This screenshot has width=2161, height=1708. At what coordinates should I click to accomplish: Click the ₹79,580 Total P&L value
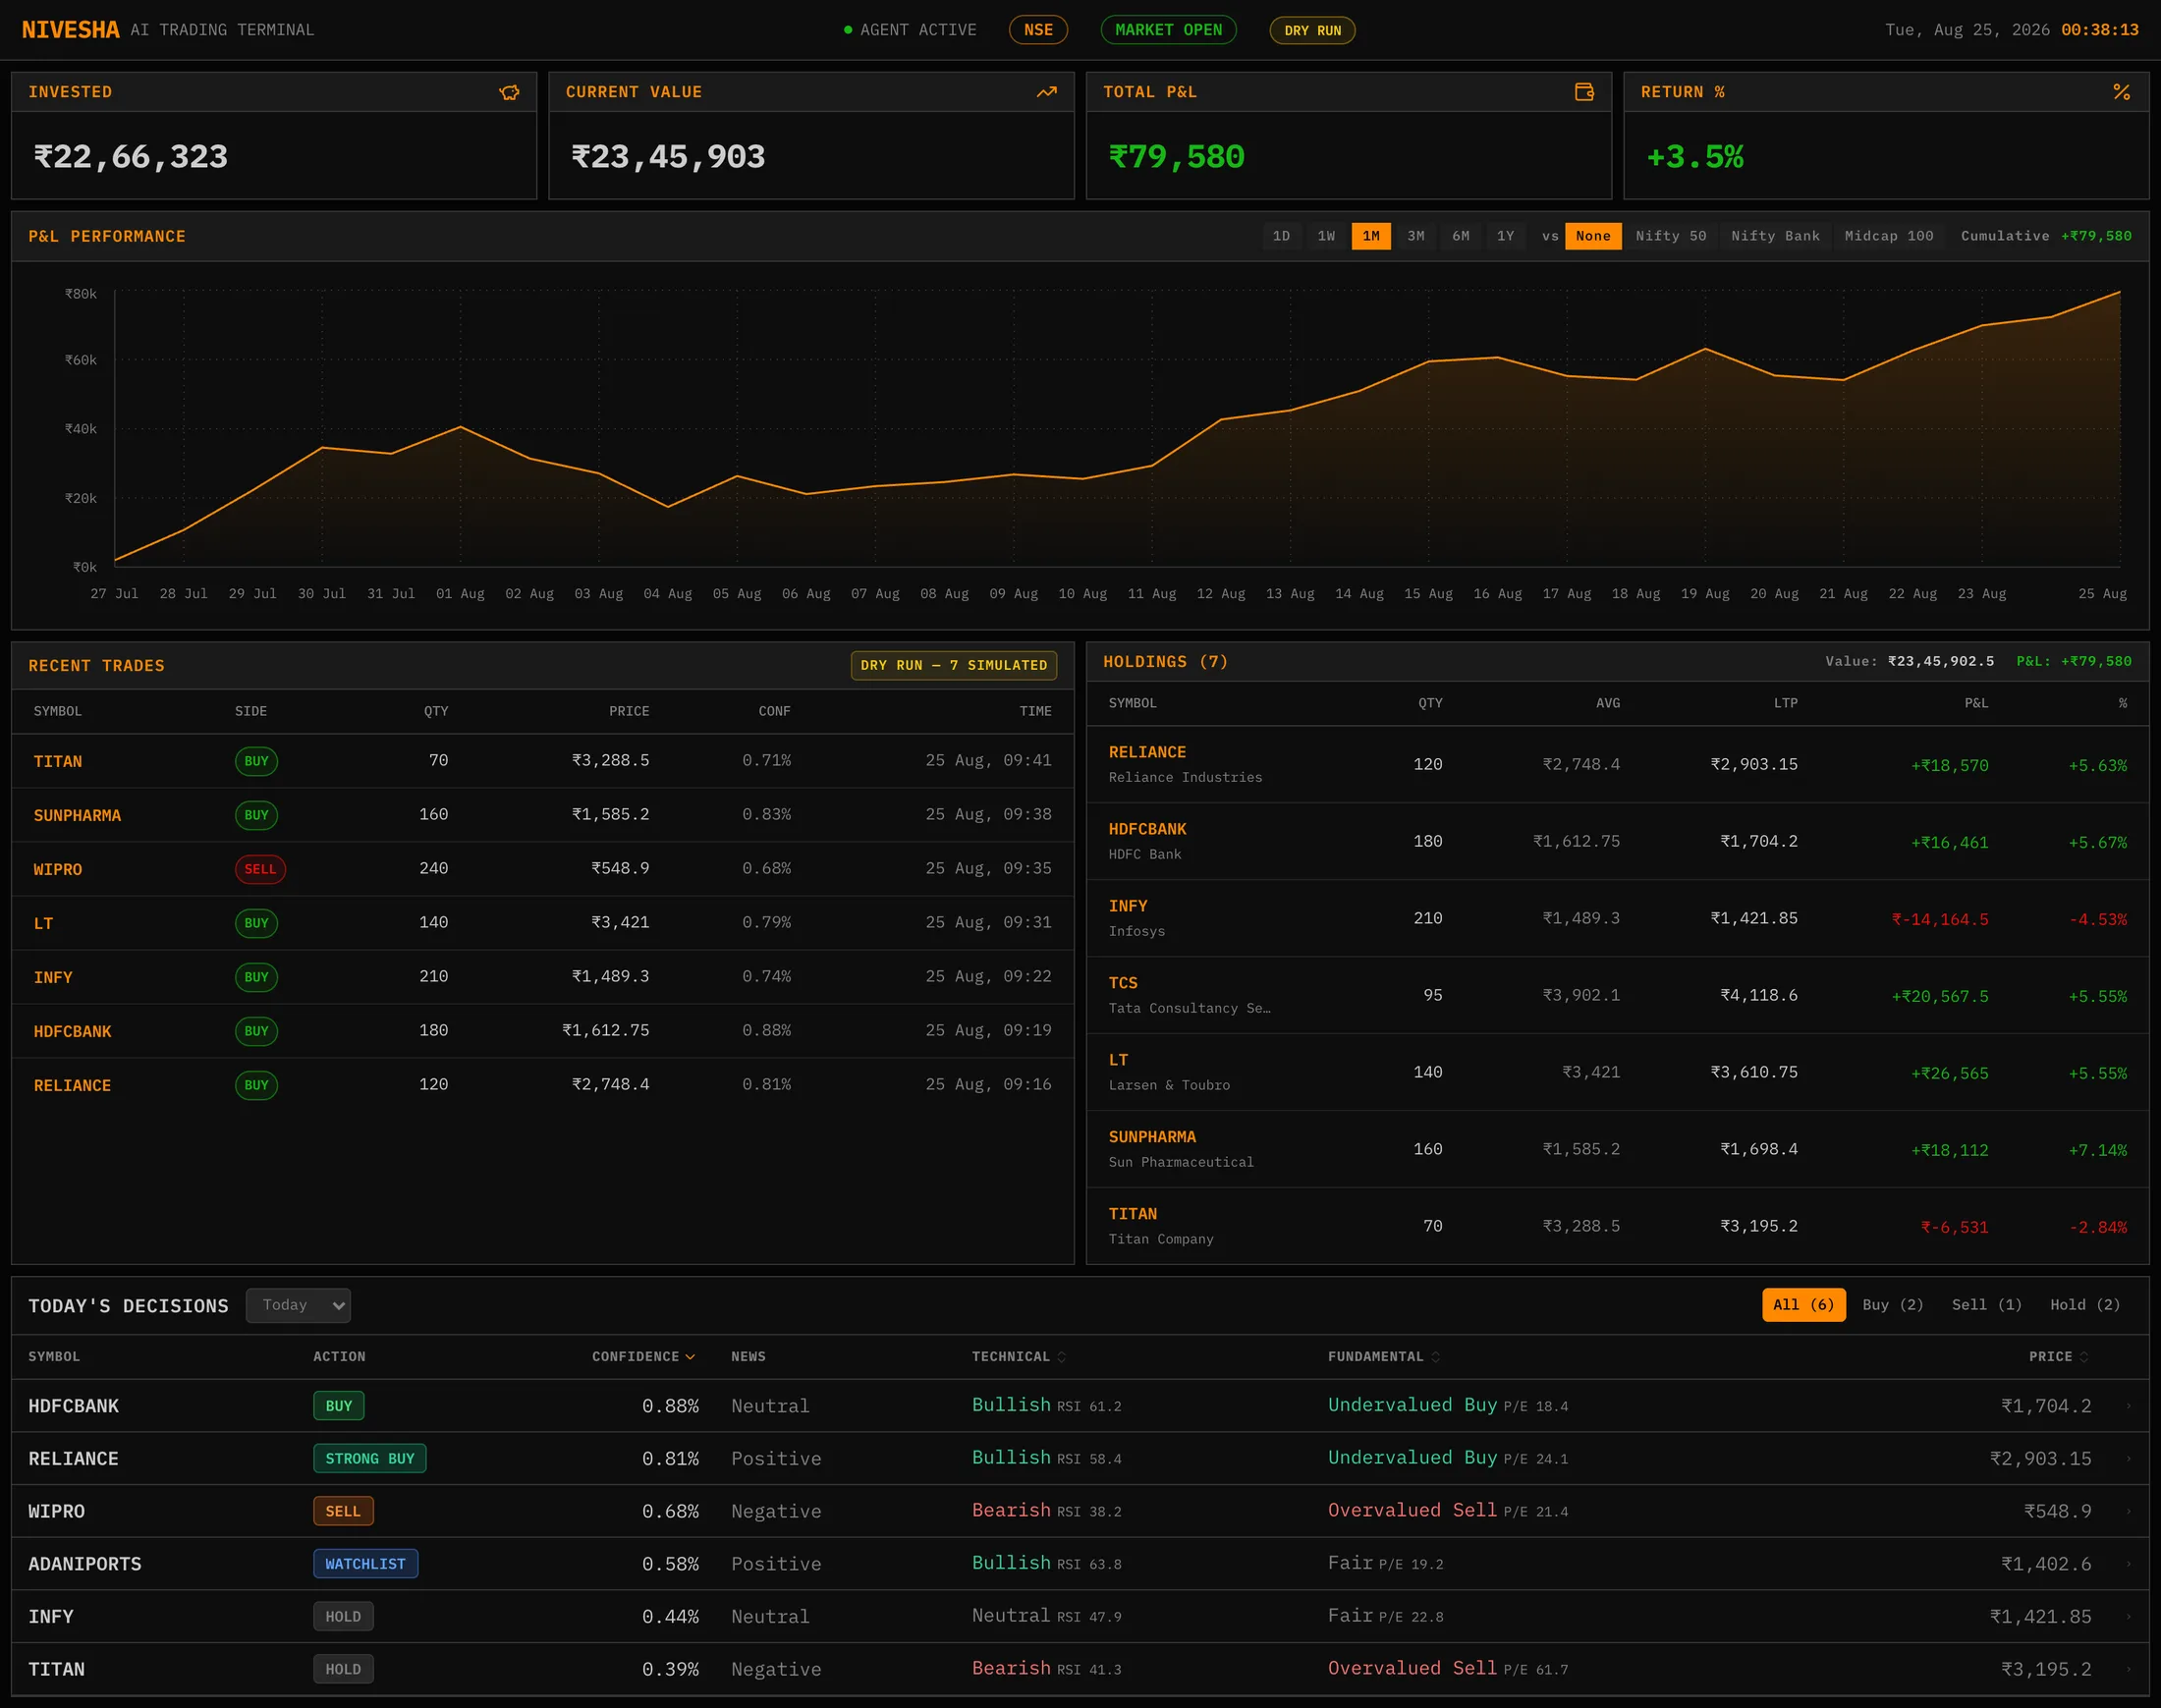[x=1176, y=157]
